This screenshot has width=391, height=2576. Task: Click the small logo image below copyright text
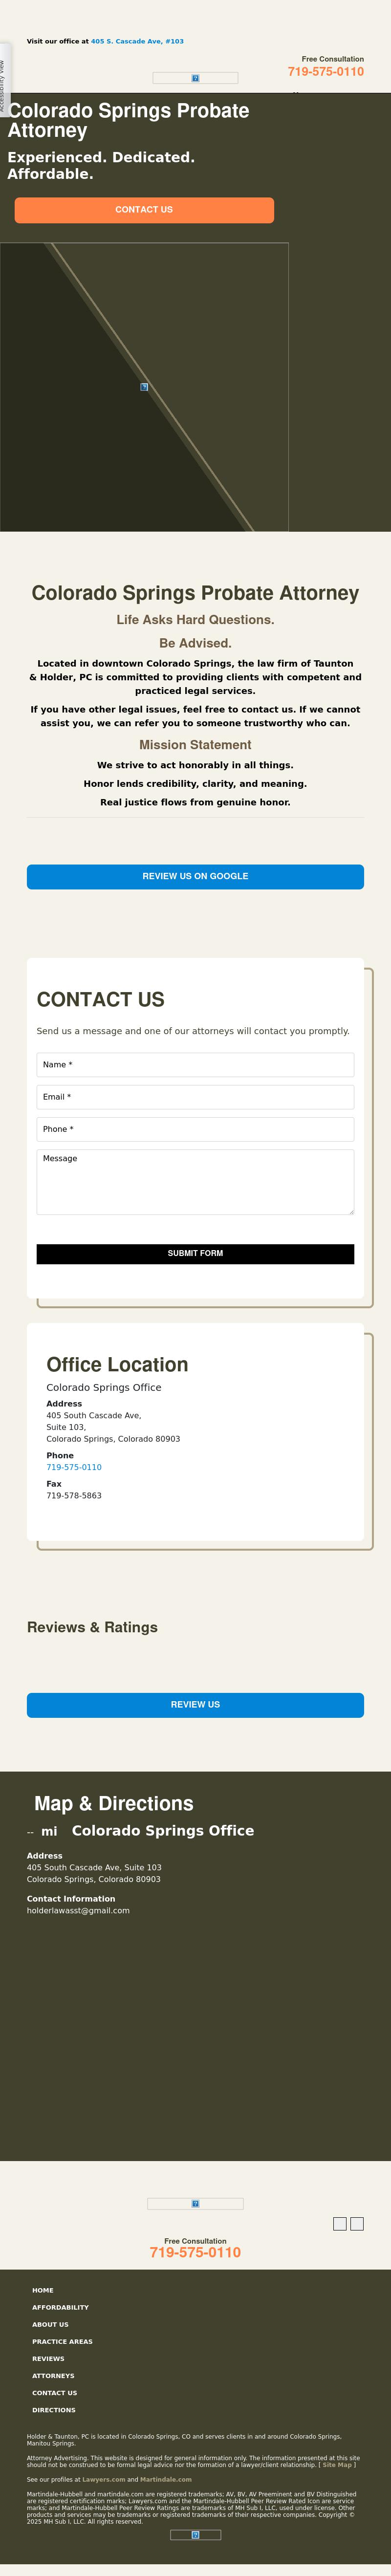195,2534
